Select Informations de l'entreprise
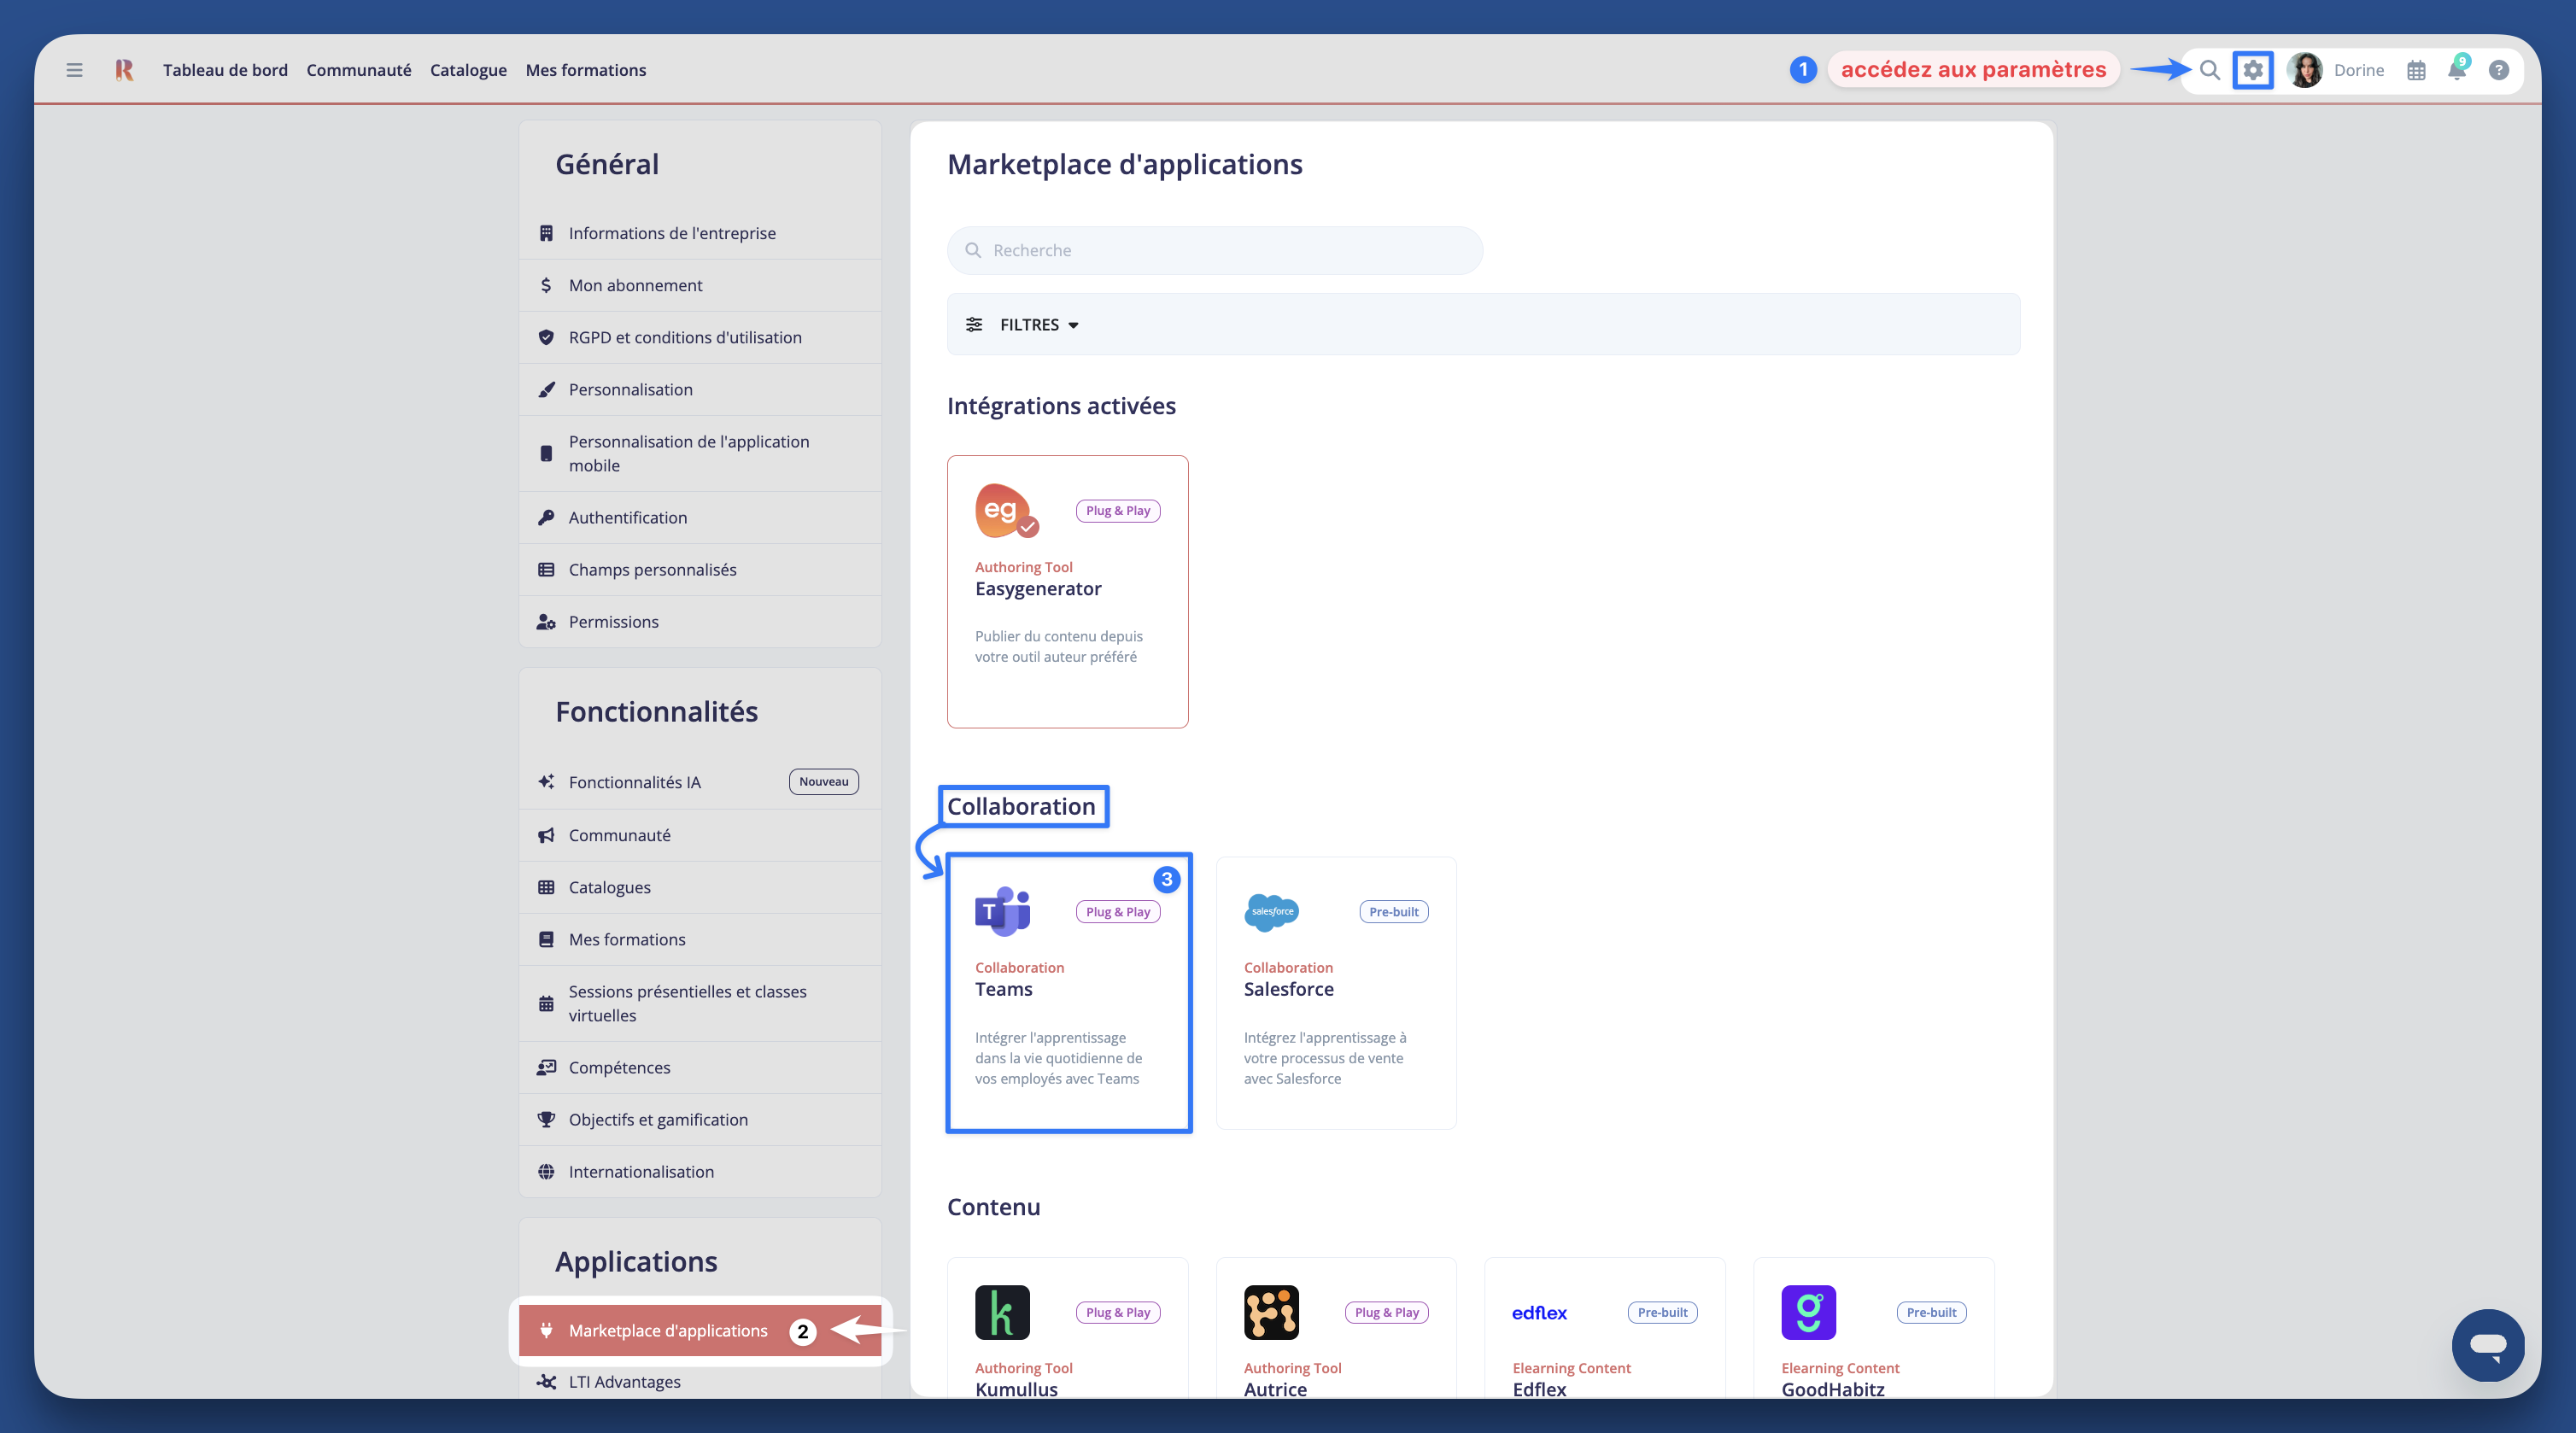Screen dimensions: 2576x1433 pyautogui.click(x=700, y=233)
